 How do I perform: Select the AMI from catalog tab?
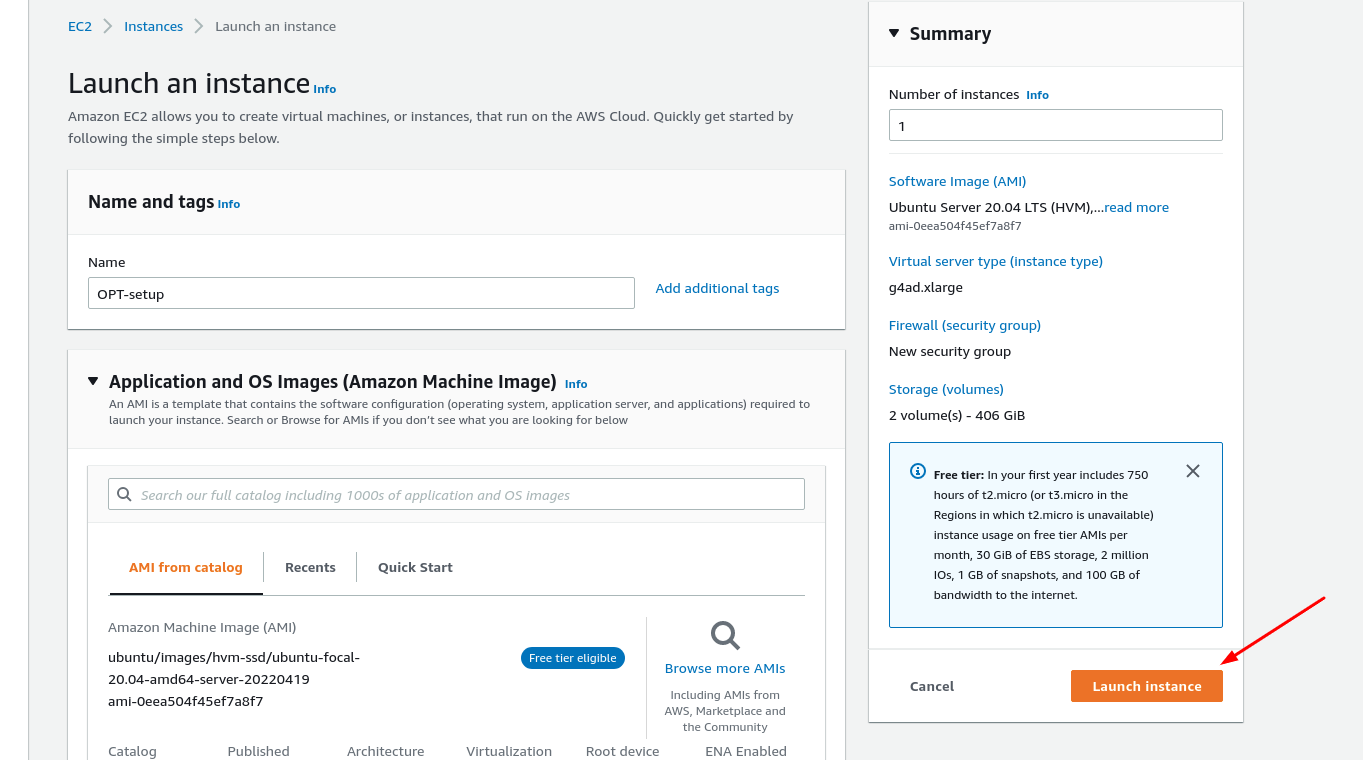(x=186, y=567)
